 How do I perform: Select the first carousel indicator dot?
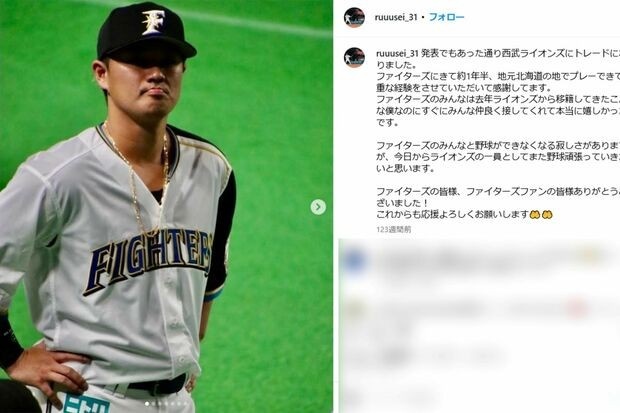(147, 404)
